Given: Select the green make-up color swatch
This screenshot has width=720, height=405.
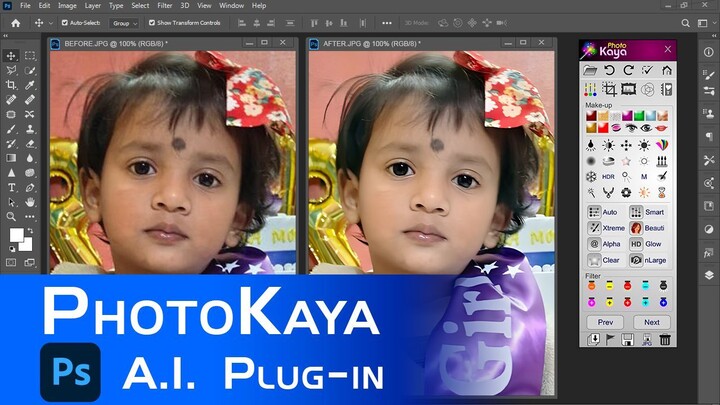Looking at the screenshot, I should click(x=639, y=116).
